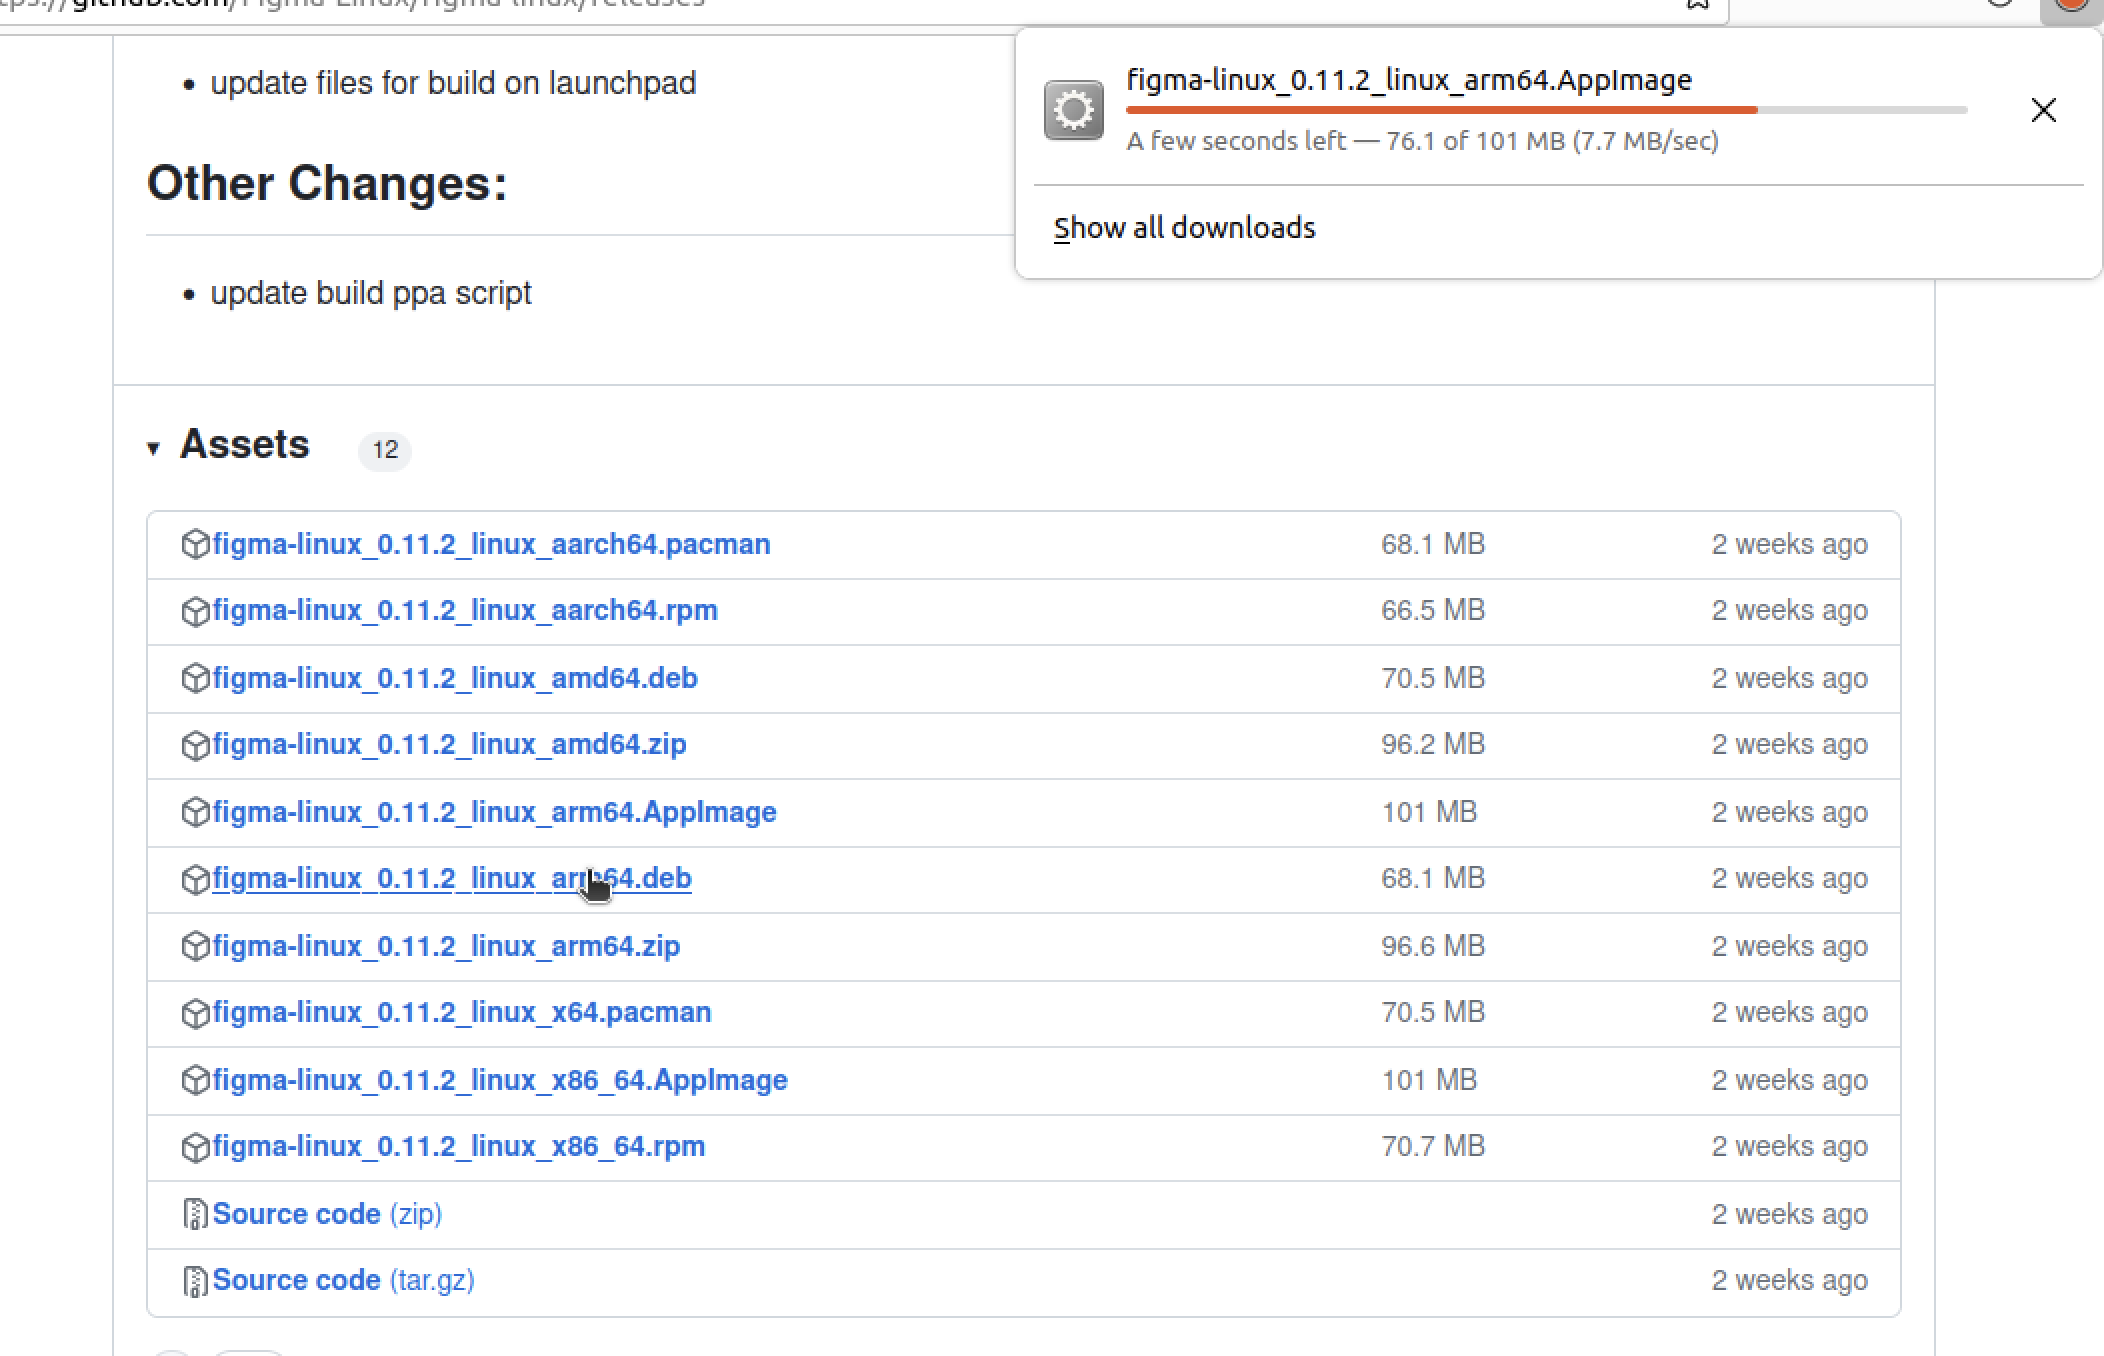The height and width of the screenshot is (1356, 2104).
Task: Click the Assets heading
Action: tap(245, 445)
